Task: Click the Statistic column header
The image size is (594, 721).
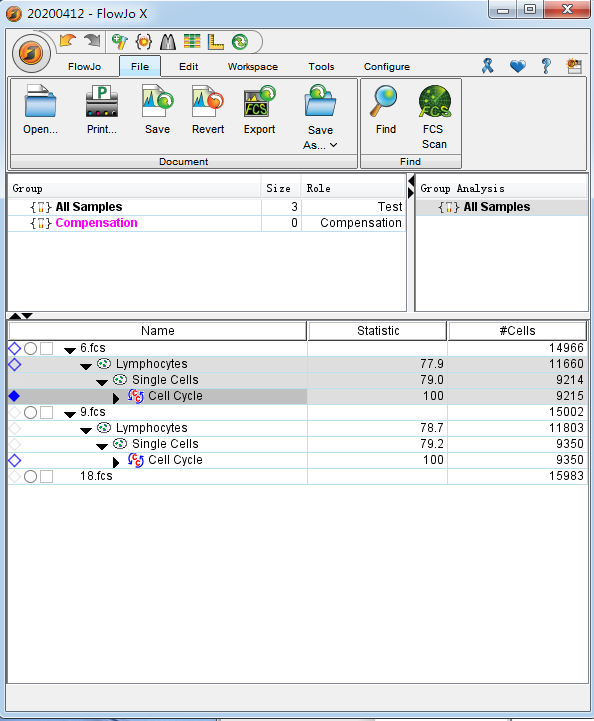Action: 378,331
